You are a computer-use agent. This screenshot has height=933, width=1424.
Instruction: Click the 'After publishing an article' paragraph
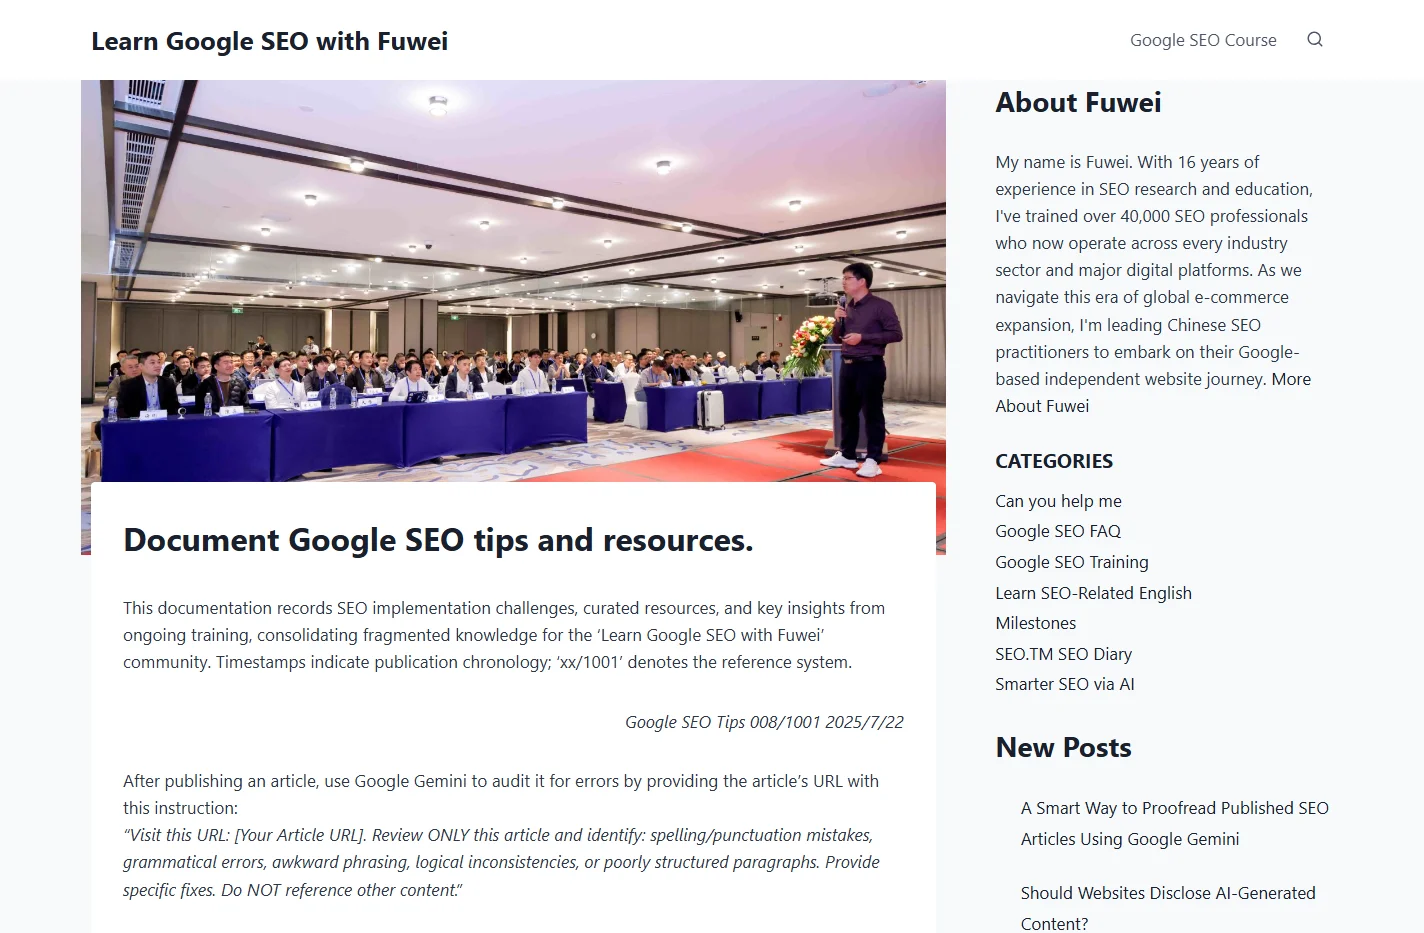pos(501,794)
